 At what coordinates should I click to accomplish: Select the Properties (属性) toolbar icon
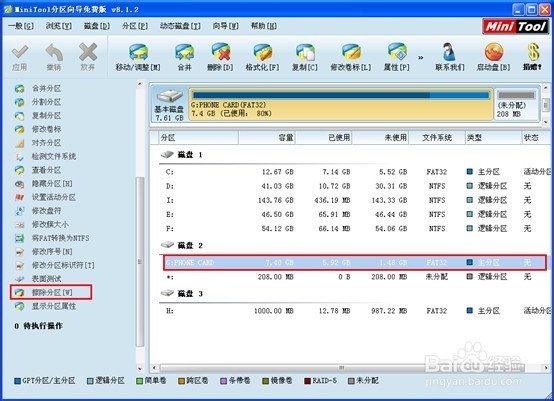(397, 53)
